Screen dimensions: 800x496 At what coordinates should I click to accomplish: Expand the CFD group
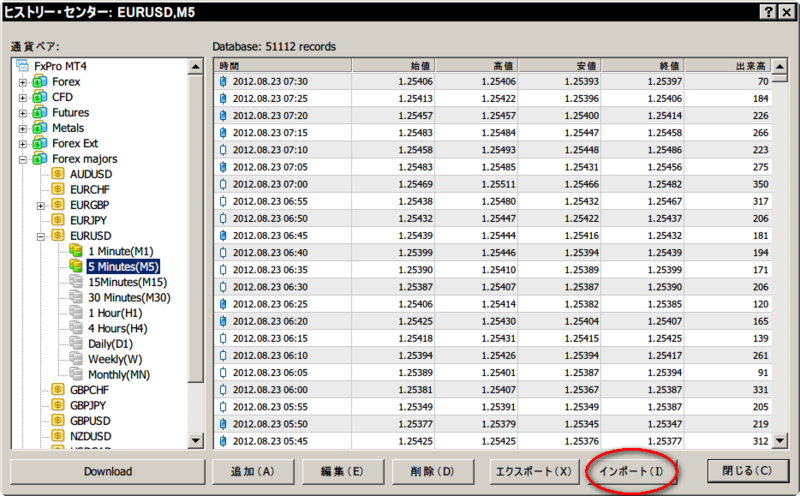(22, 97)
